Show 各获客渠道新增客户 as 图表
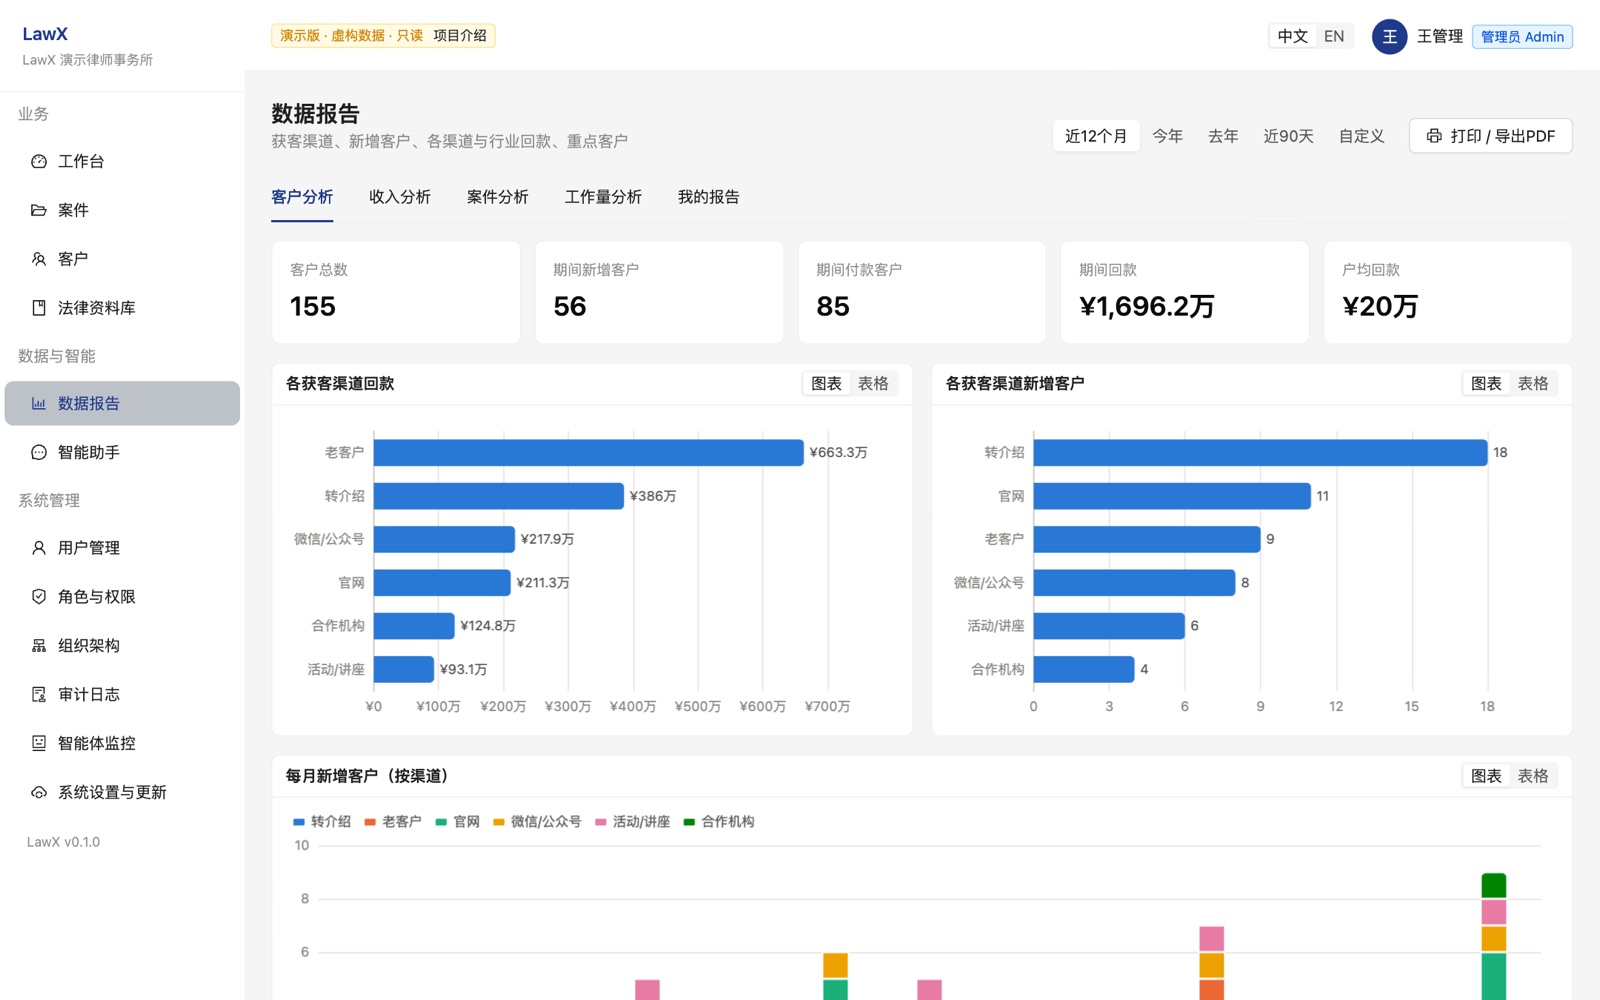The height and width of the screenshot is (1000, 1600). tap(1487, 384)
